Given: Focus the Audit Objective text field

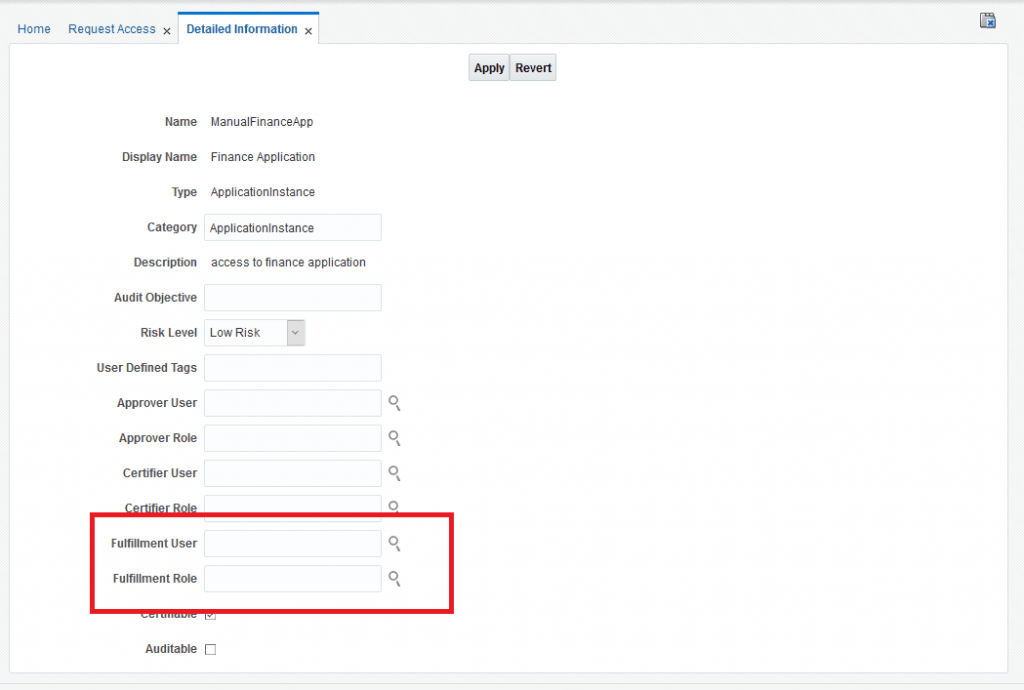Looking at the screenshot, I should (292, 298).
